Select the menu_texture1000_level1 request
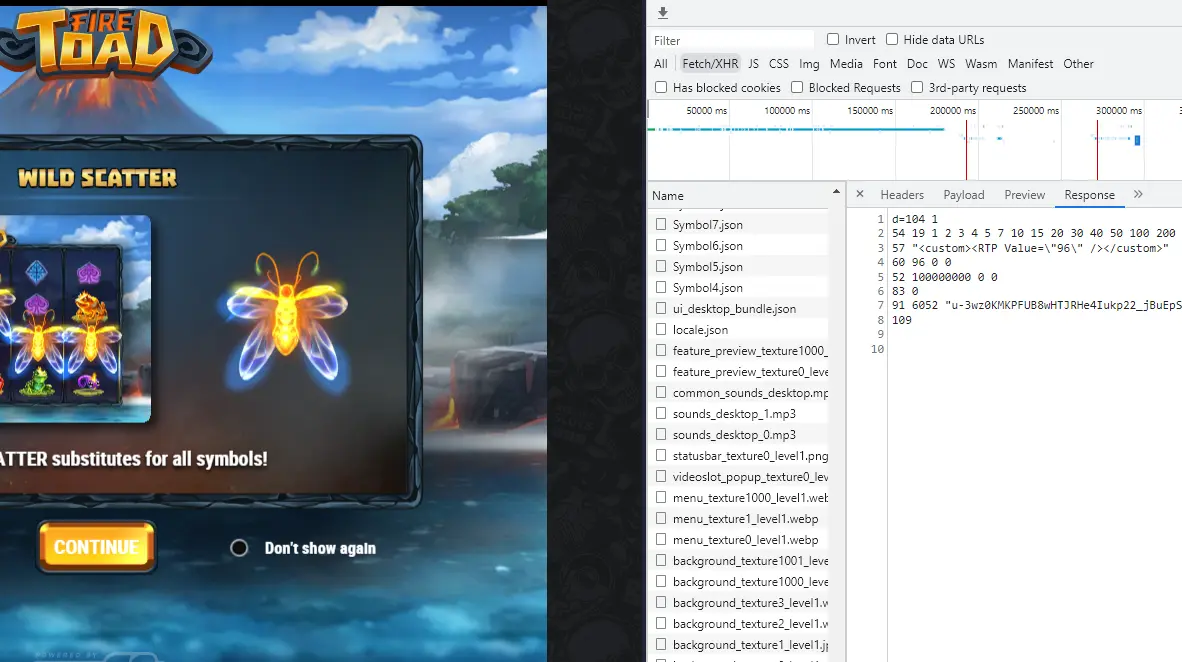 point(750,498)
